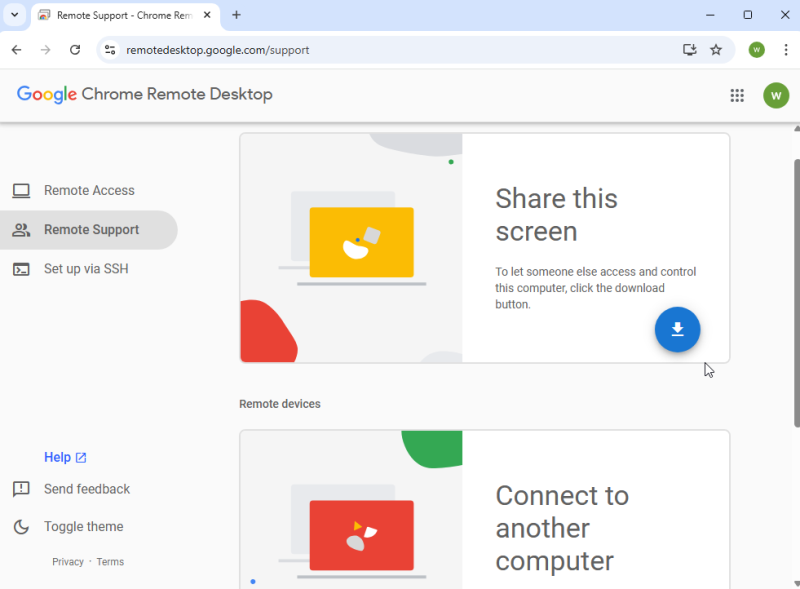Open Set up via SSH section
Screen dimensions: 800x589
(85, 269)
